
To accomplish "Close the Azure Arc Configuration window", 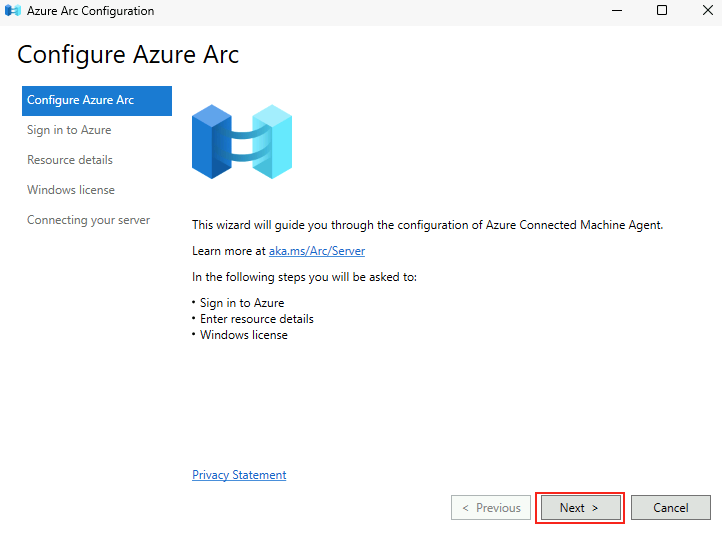I will click(x=708, y=11).
